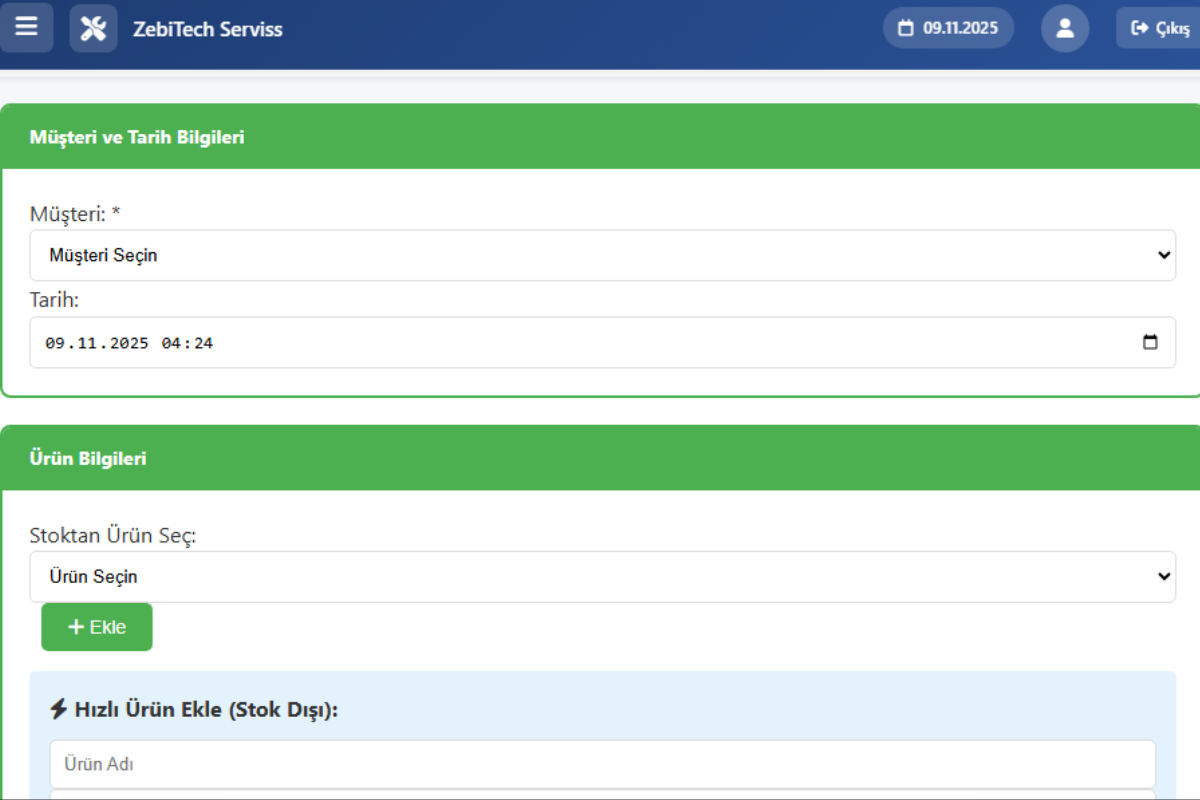This screenshot has width=1200, height=800.
Task: Click the wrench and screwdriver logo icon
Action: [93, 29]
